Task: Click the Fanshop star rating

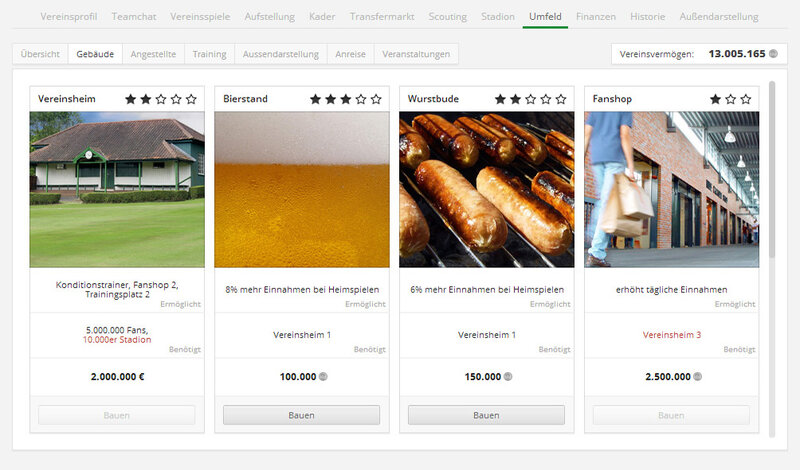Action: [x=733, y=99]
